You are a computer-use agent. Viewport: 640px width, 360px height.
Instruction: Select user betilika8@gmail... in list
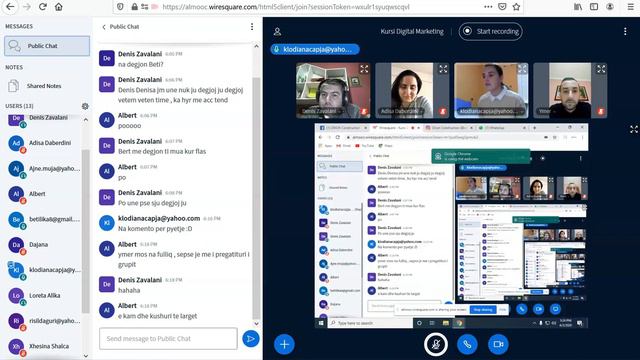44,219
